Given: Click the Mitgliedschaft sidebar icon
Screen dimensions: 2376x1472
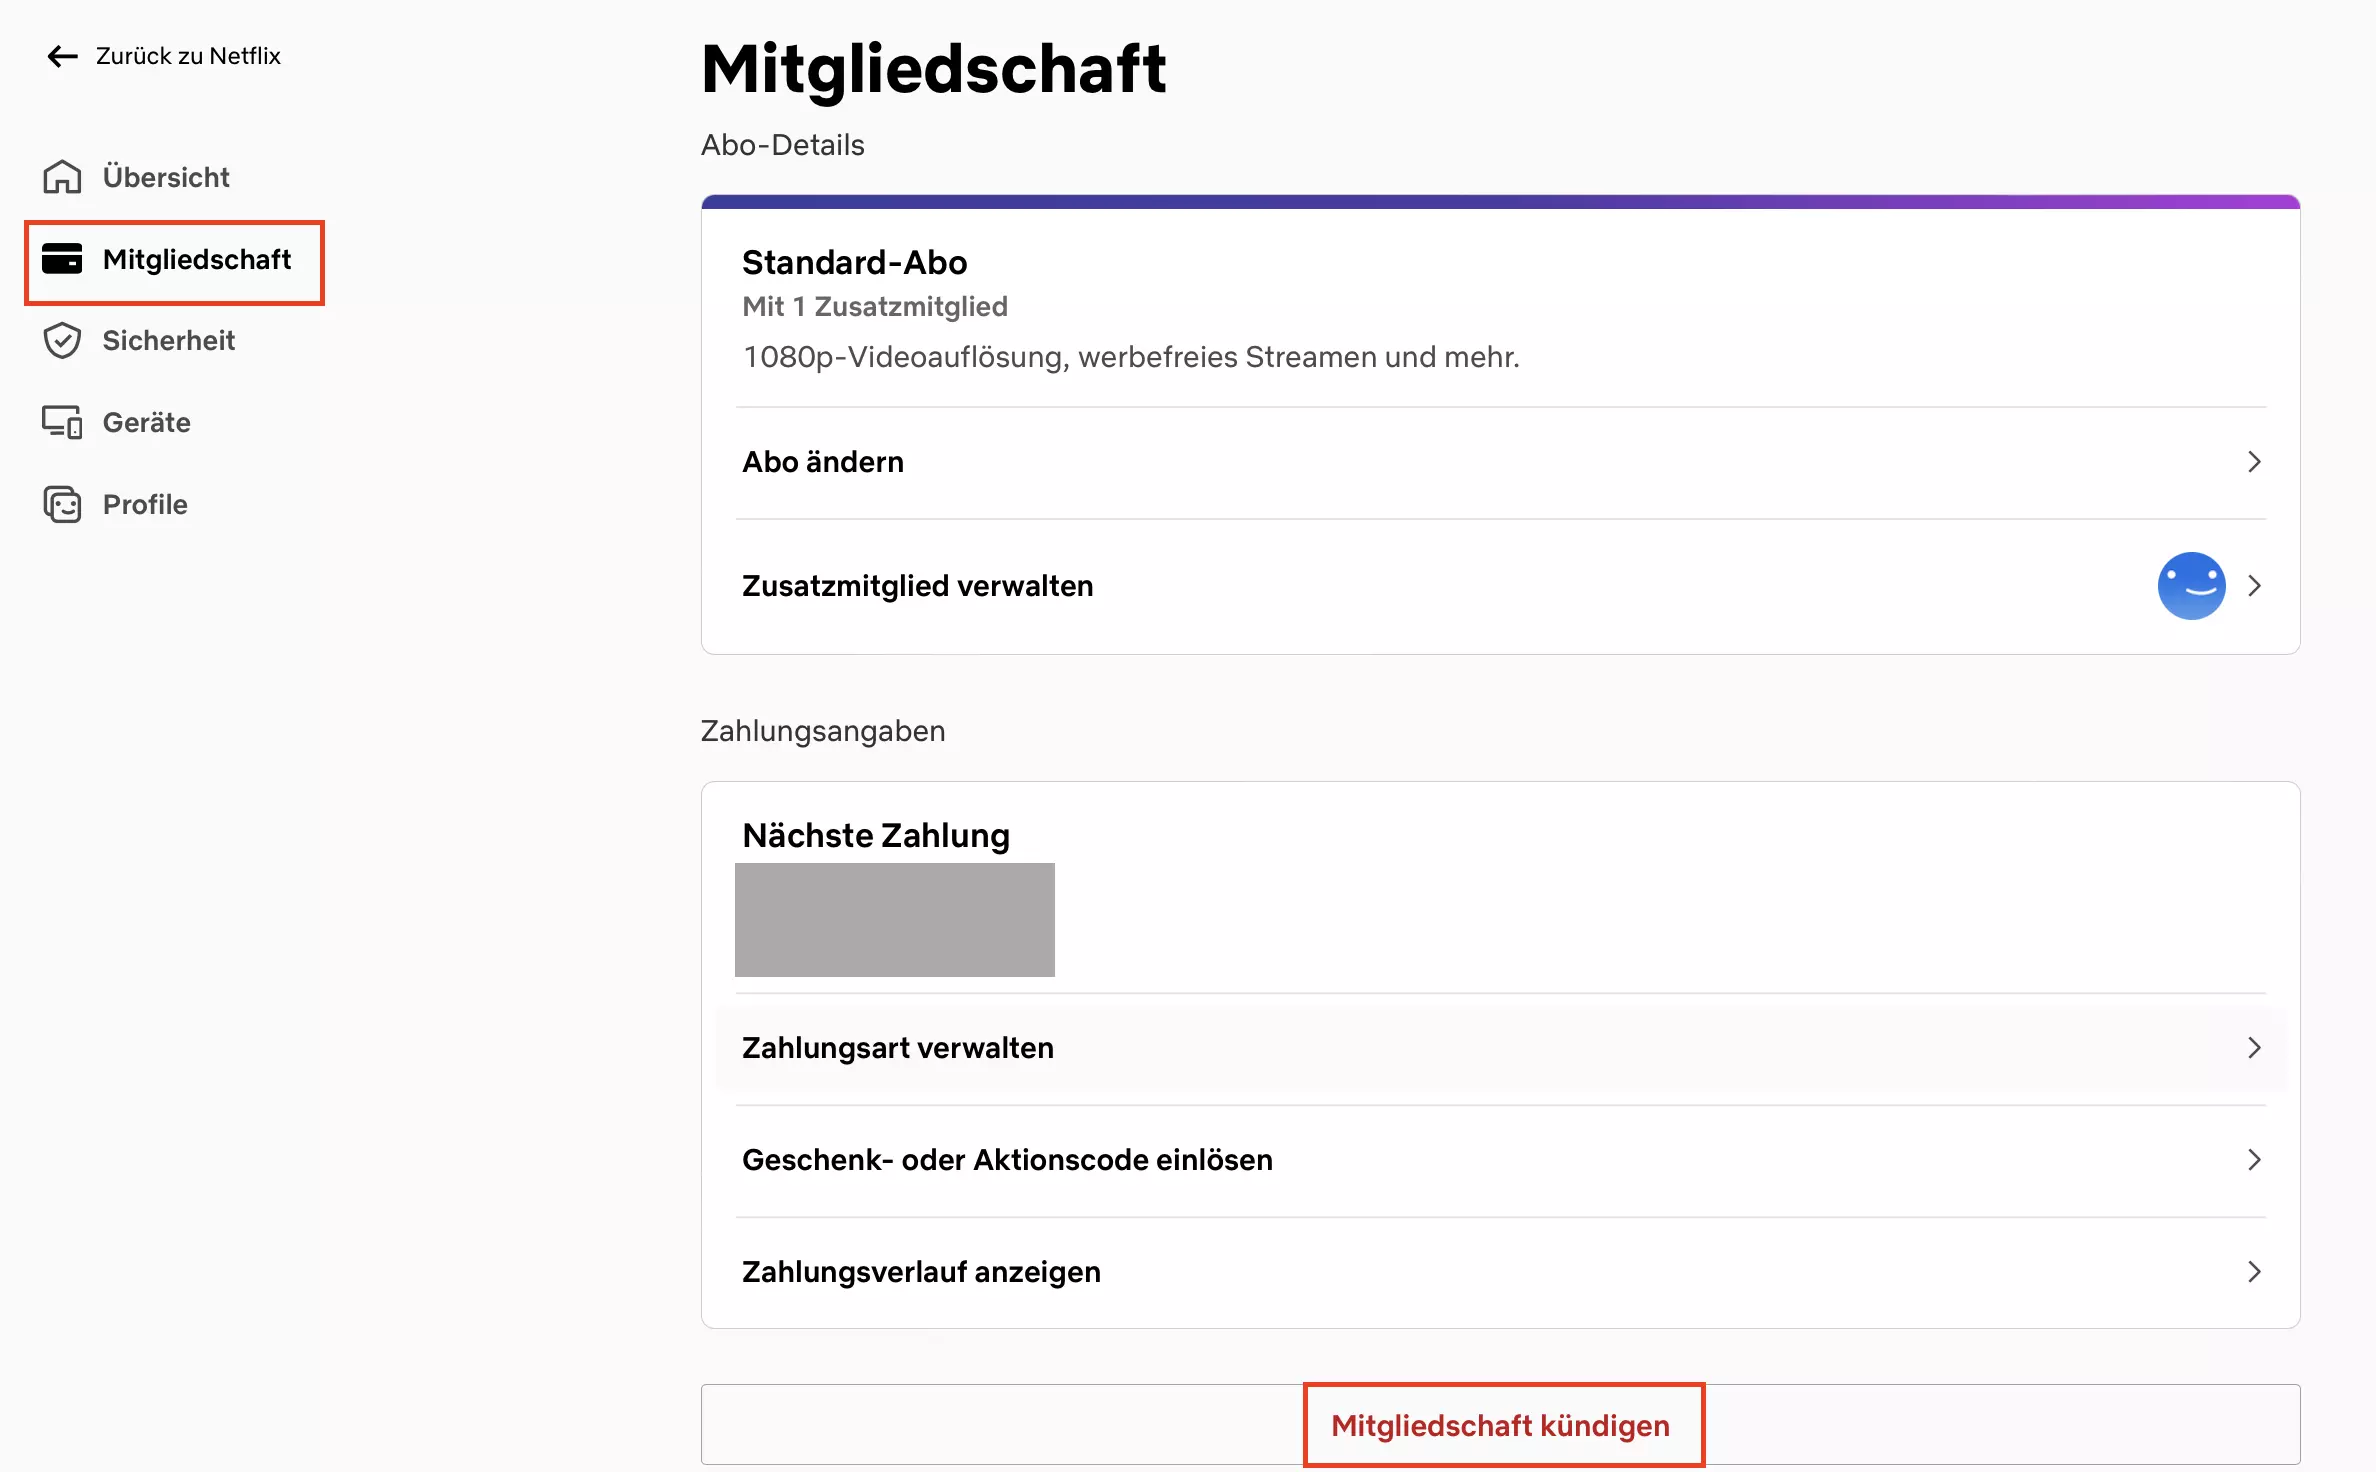Looking at the screenshot, I should pos(63,258).
